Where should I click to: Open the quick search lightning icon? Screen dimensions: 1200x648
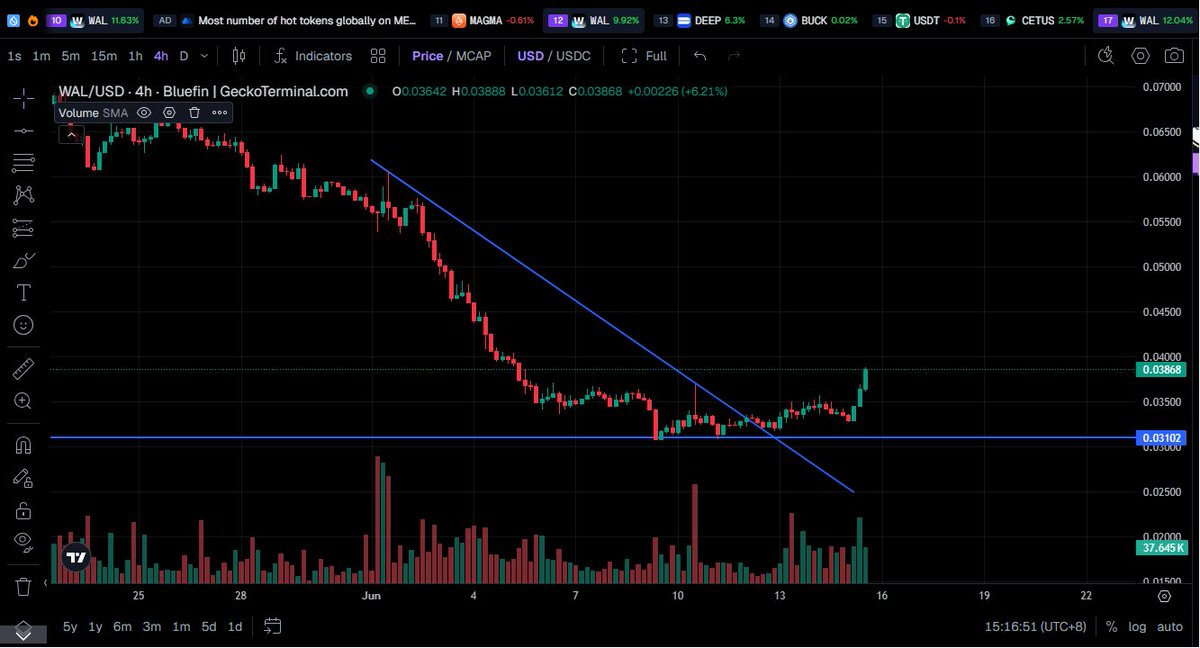[1106, 56]
